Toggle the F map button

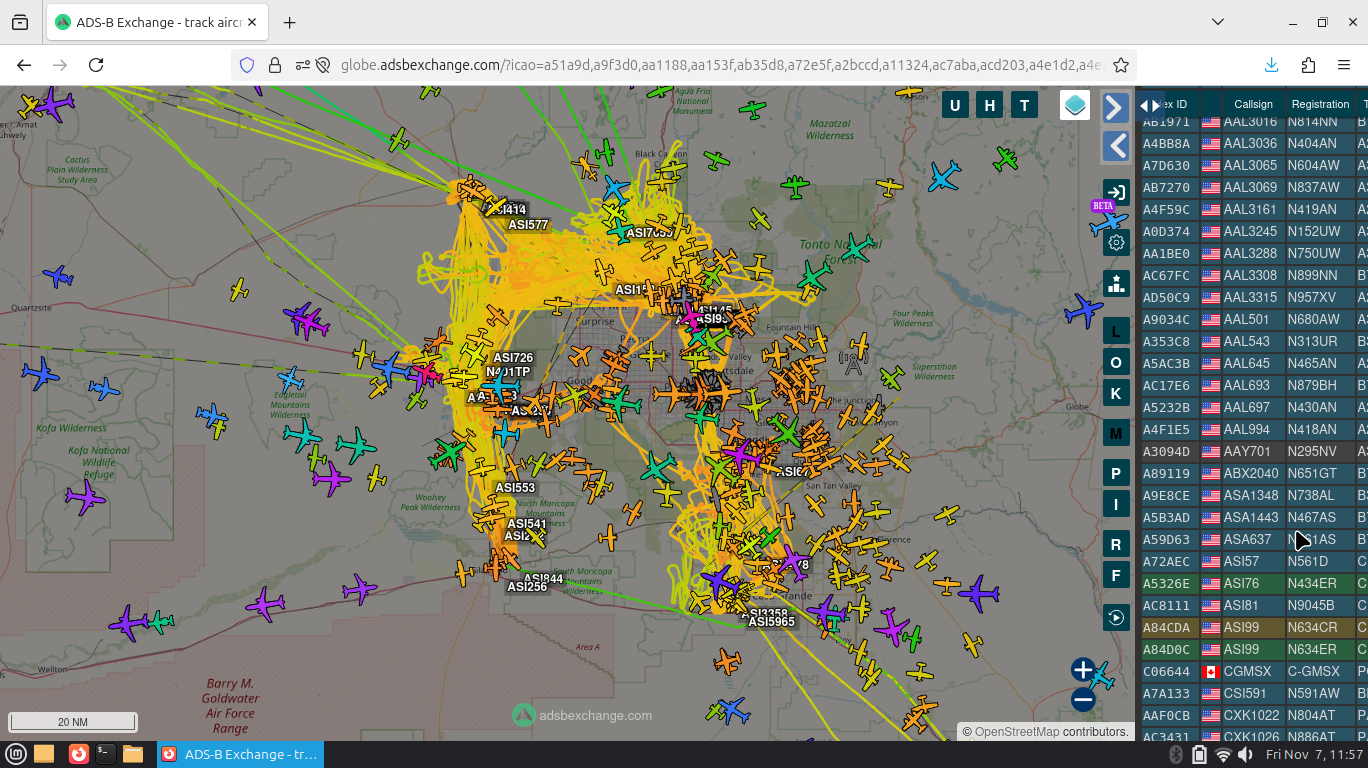1116,575
